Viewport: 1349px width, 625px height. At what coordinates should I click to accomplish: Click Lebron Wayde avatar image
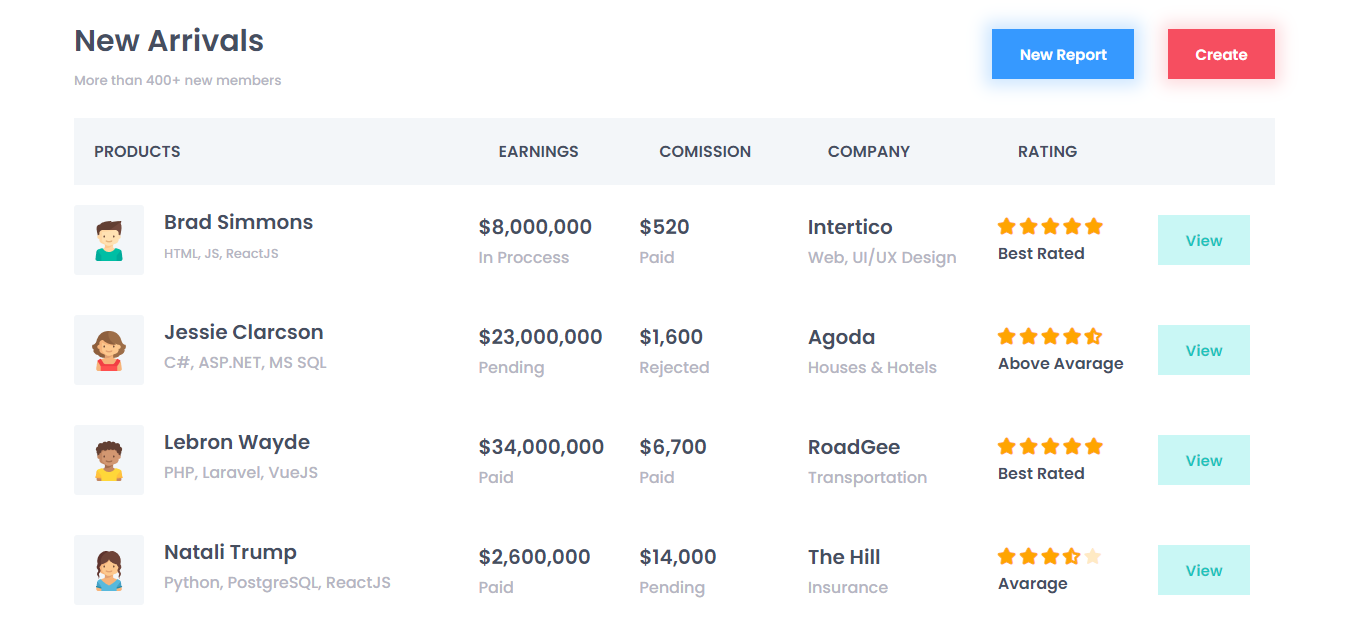tap(109, 460)
